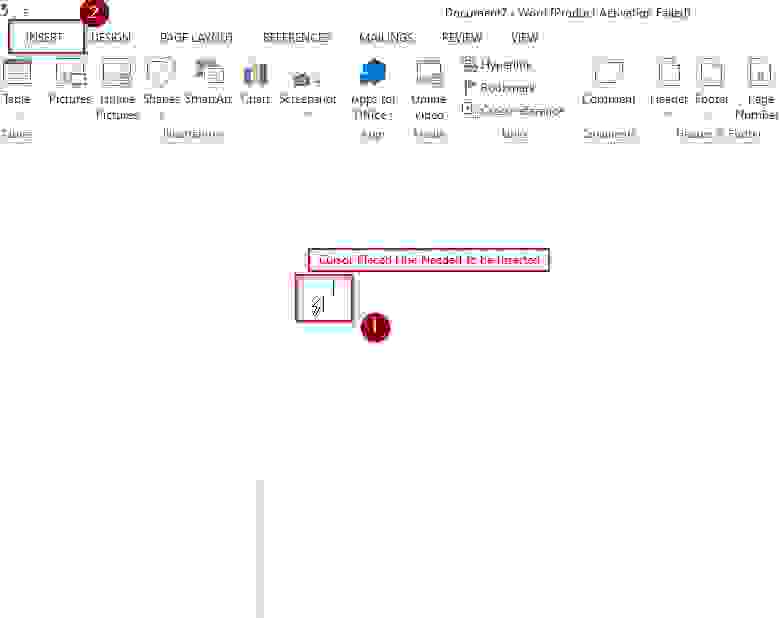Switch to the DESIGN tab
The width and height of the screenshot is (782, 618).
(110, 37)
